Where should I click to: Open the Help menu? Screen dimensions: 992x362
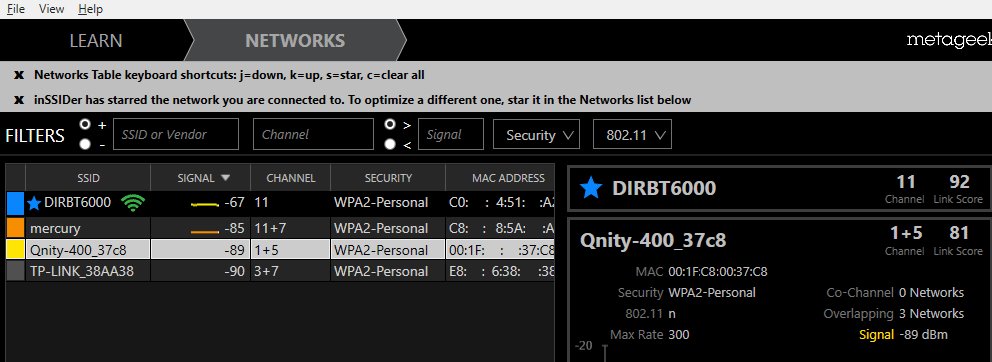tap(90, 9)
